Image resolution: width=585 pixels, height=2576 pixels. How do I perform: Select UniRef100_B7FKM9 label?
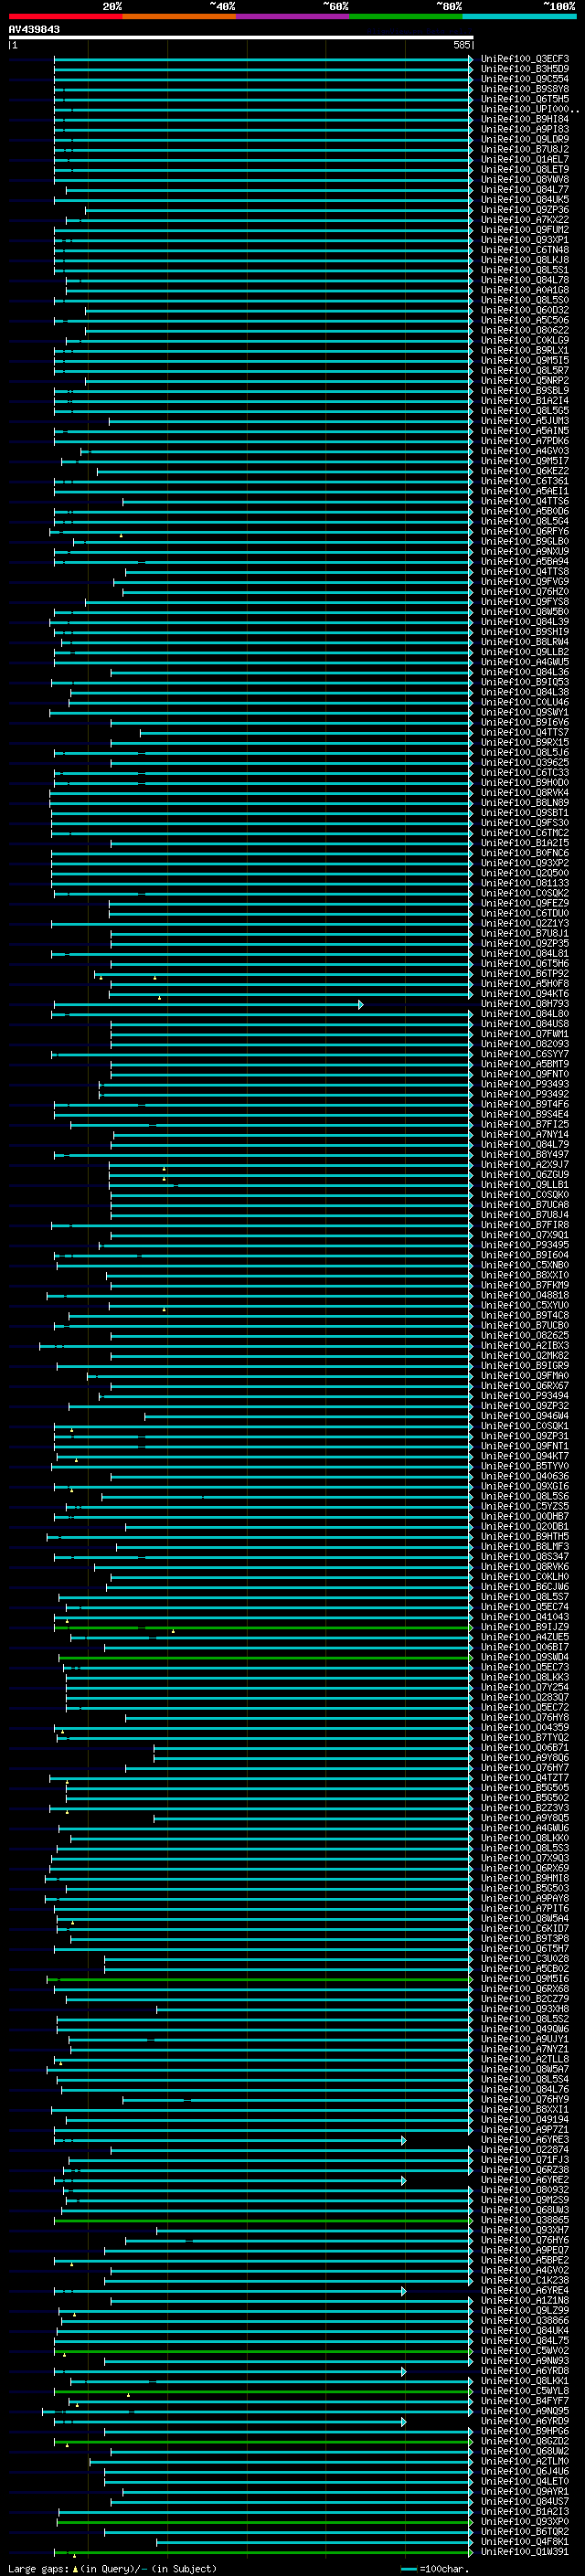[524, 1285]
